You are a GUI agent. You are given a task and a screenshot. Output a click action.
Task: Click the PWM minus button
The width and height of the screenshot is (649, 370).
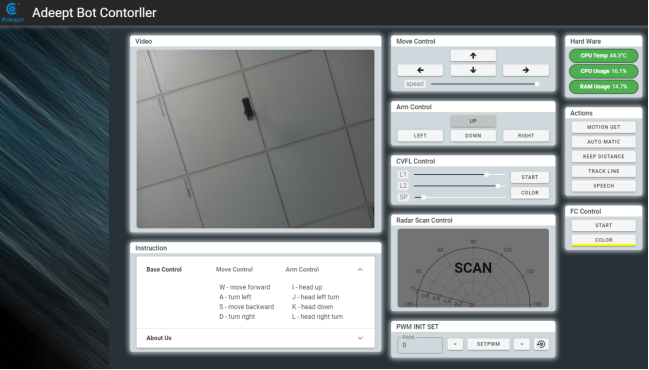coord(455,344)
